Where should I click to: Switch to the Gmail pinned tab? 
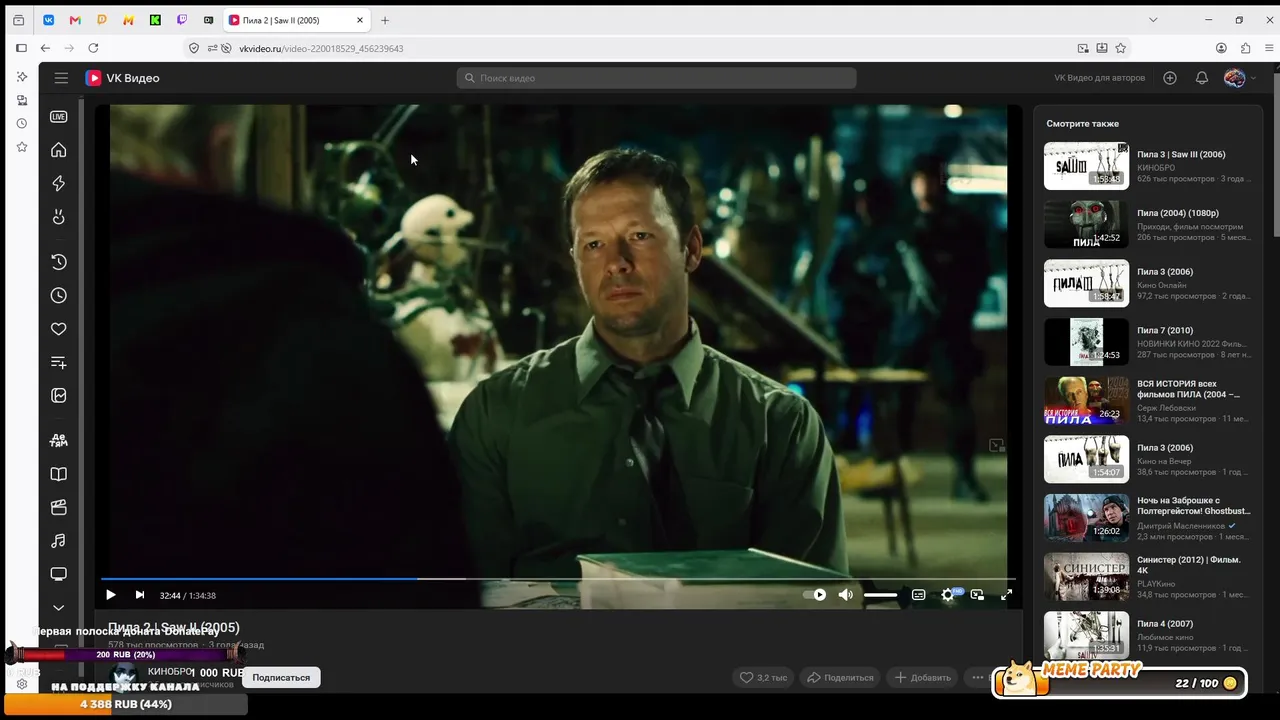[75, 20]
